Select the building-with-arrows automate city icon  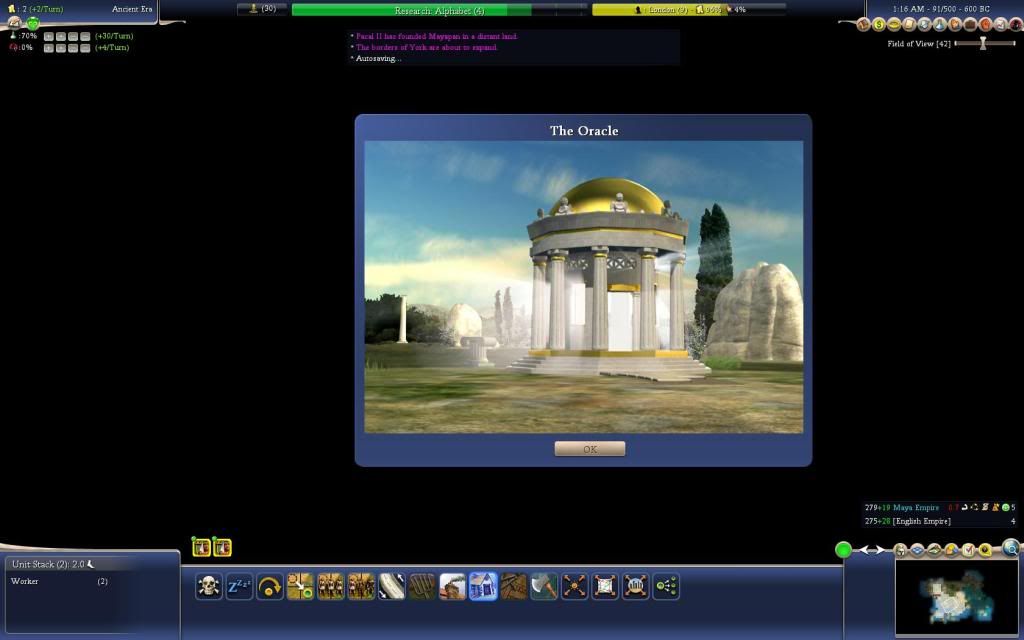[635, 586]
